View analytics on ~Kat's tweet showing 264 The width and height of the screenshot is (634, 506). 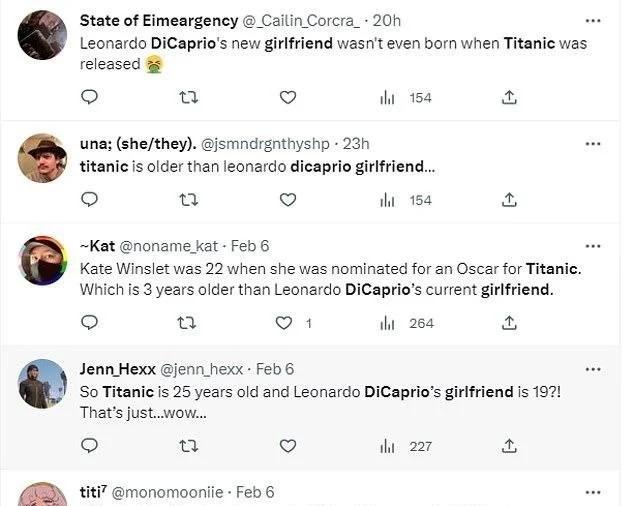(x=407, y=323)
